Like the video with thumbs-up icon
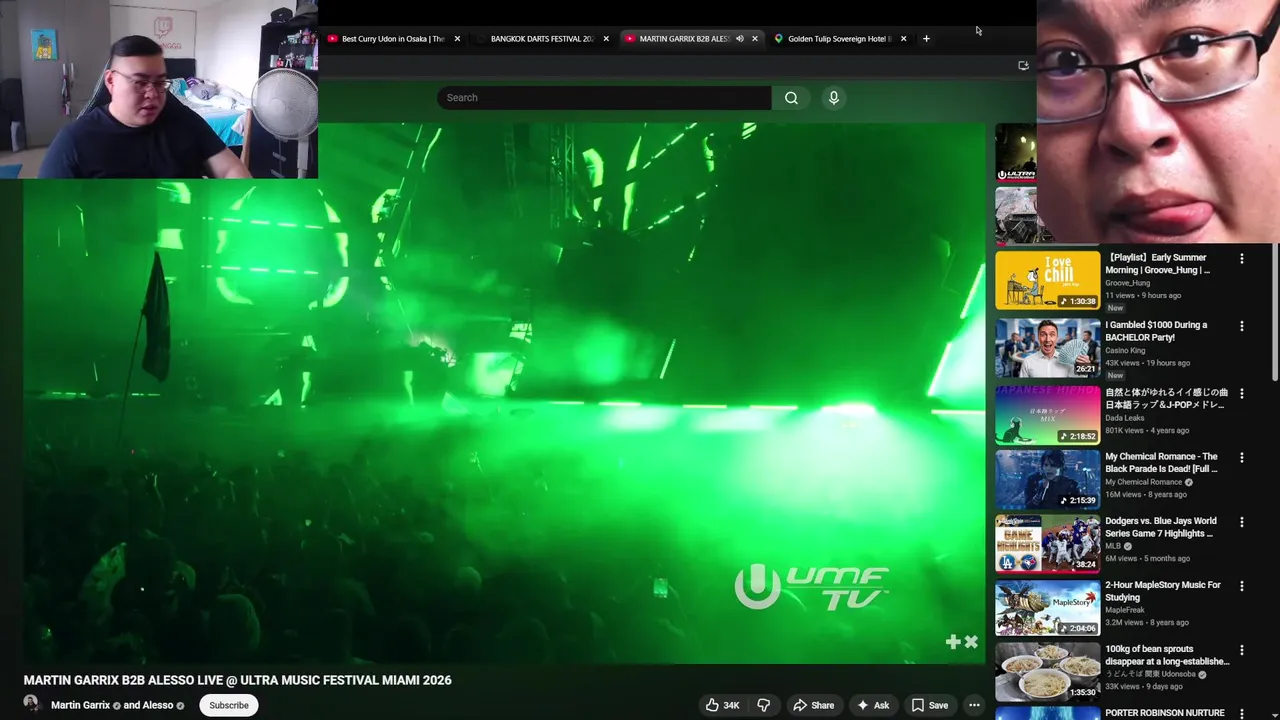The height and width of the screenshot is (720, 1280). [712, 705]
